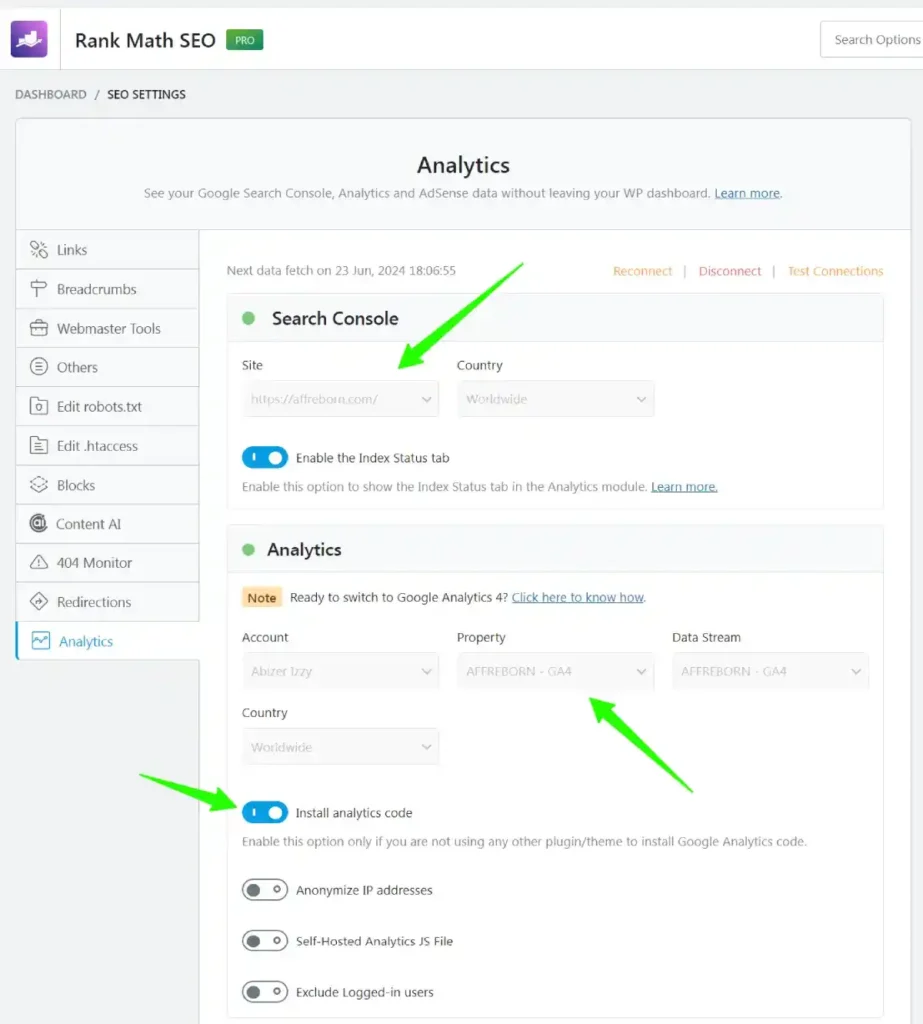Click the Rank Math logo icon
Image resolution: width=923 pixels, height=1024 pixels.
29,39
